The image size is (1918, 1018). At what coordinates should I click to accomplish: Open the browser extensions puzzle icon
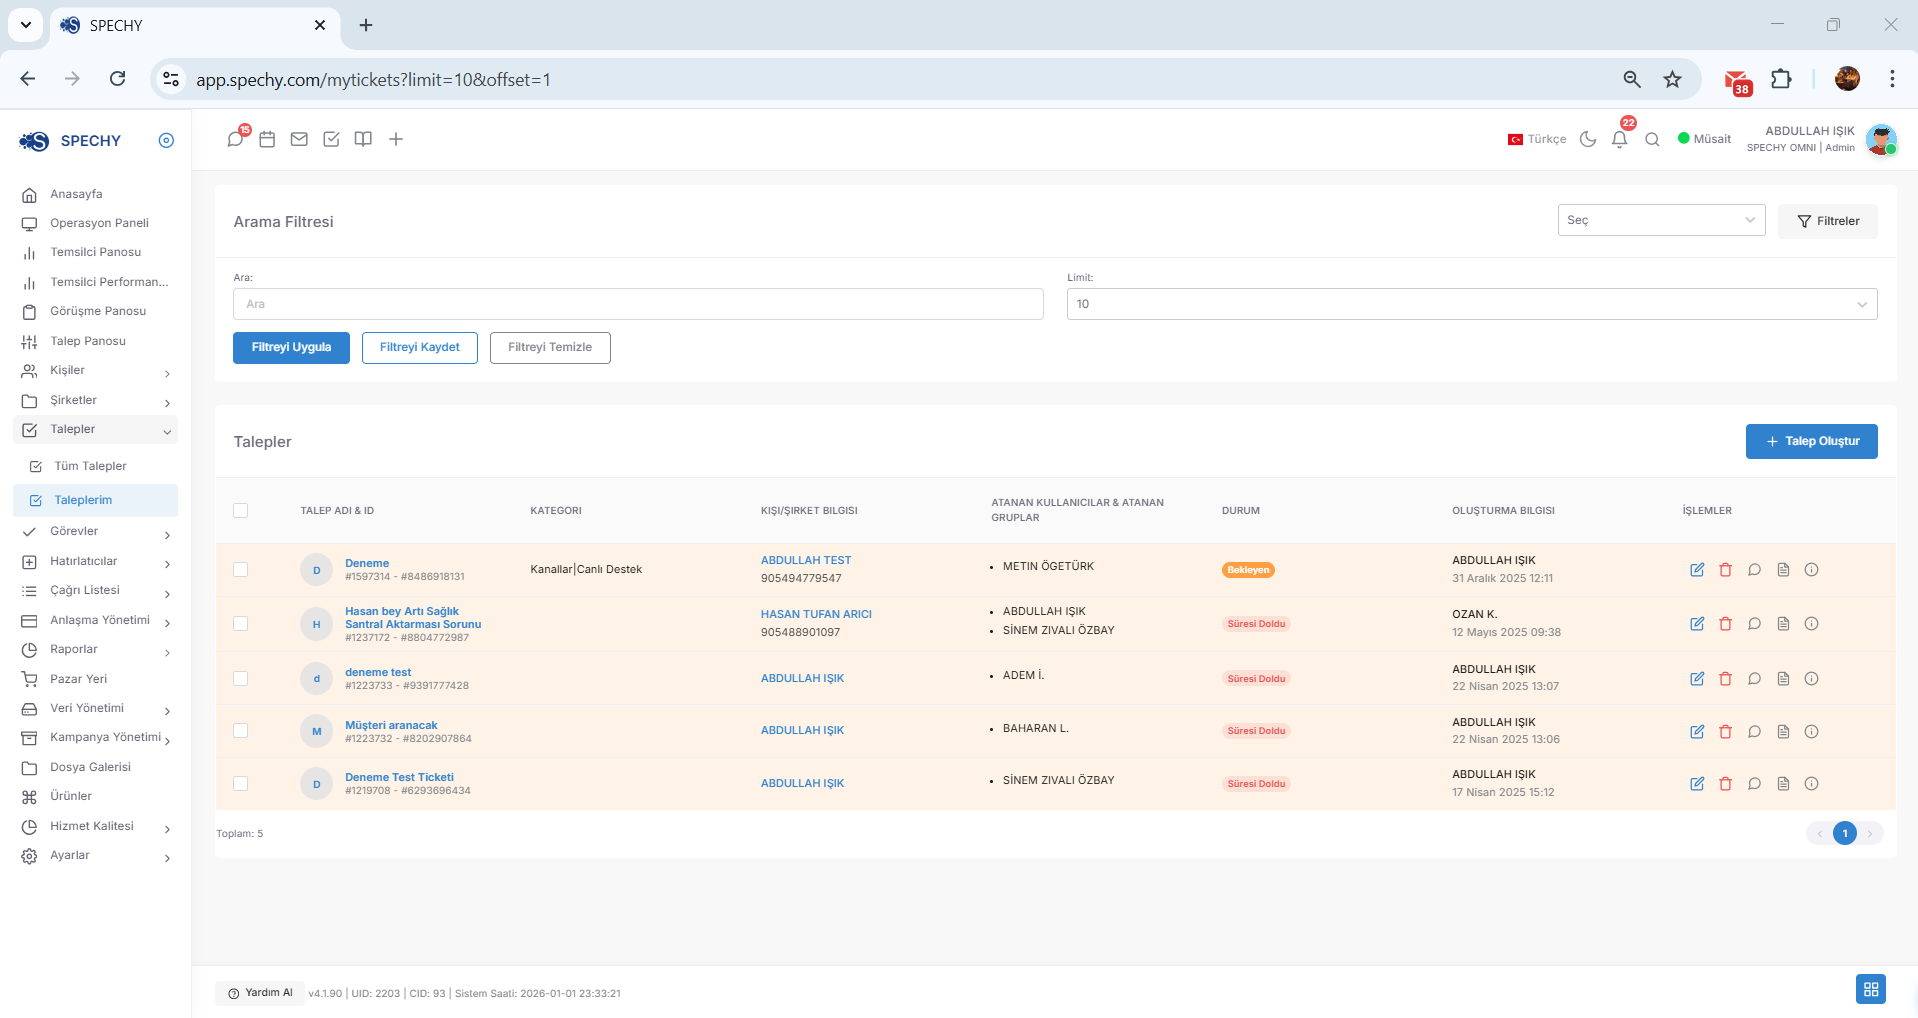pos(1781,79)
